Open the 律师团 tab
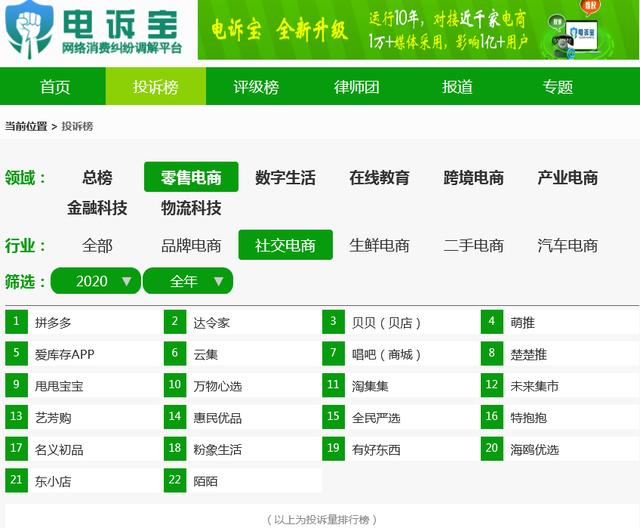The image size is (640, 528). pos(356,87)
